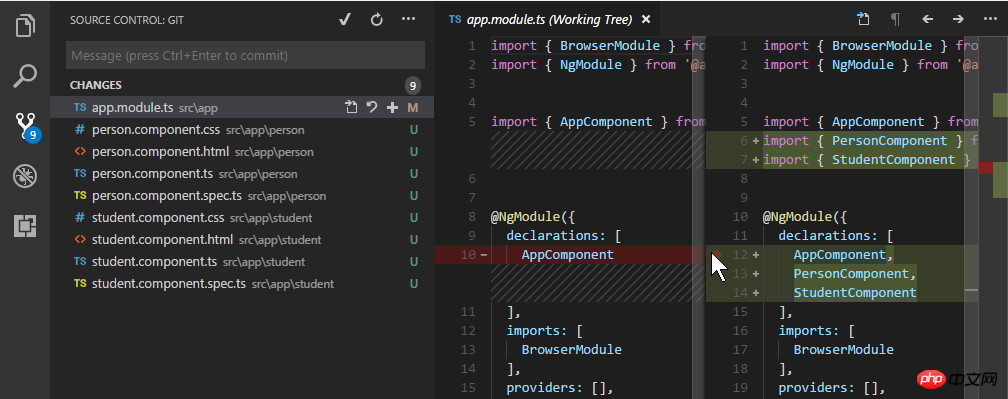
Task: Open the Debug view icon
Action: tap(25, 175)
